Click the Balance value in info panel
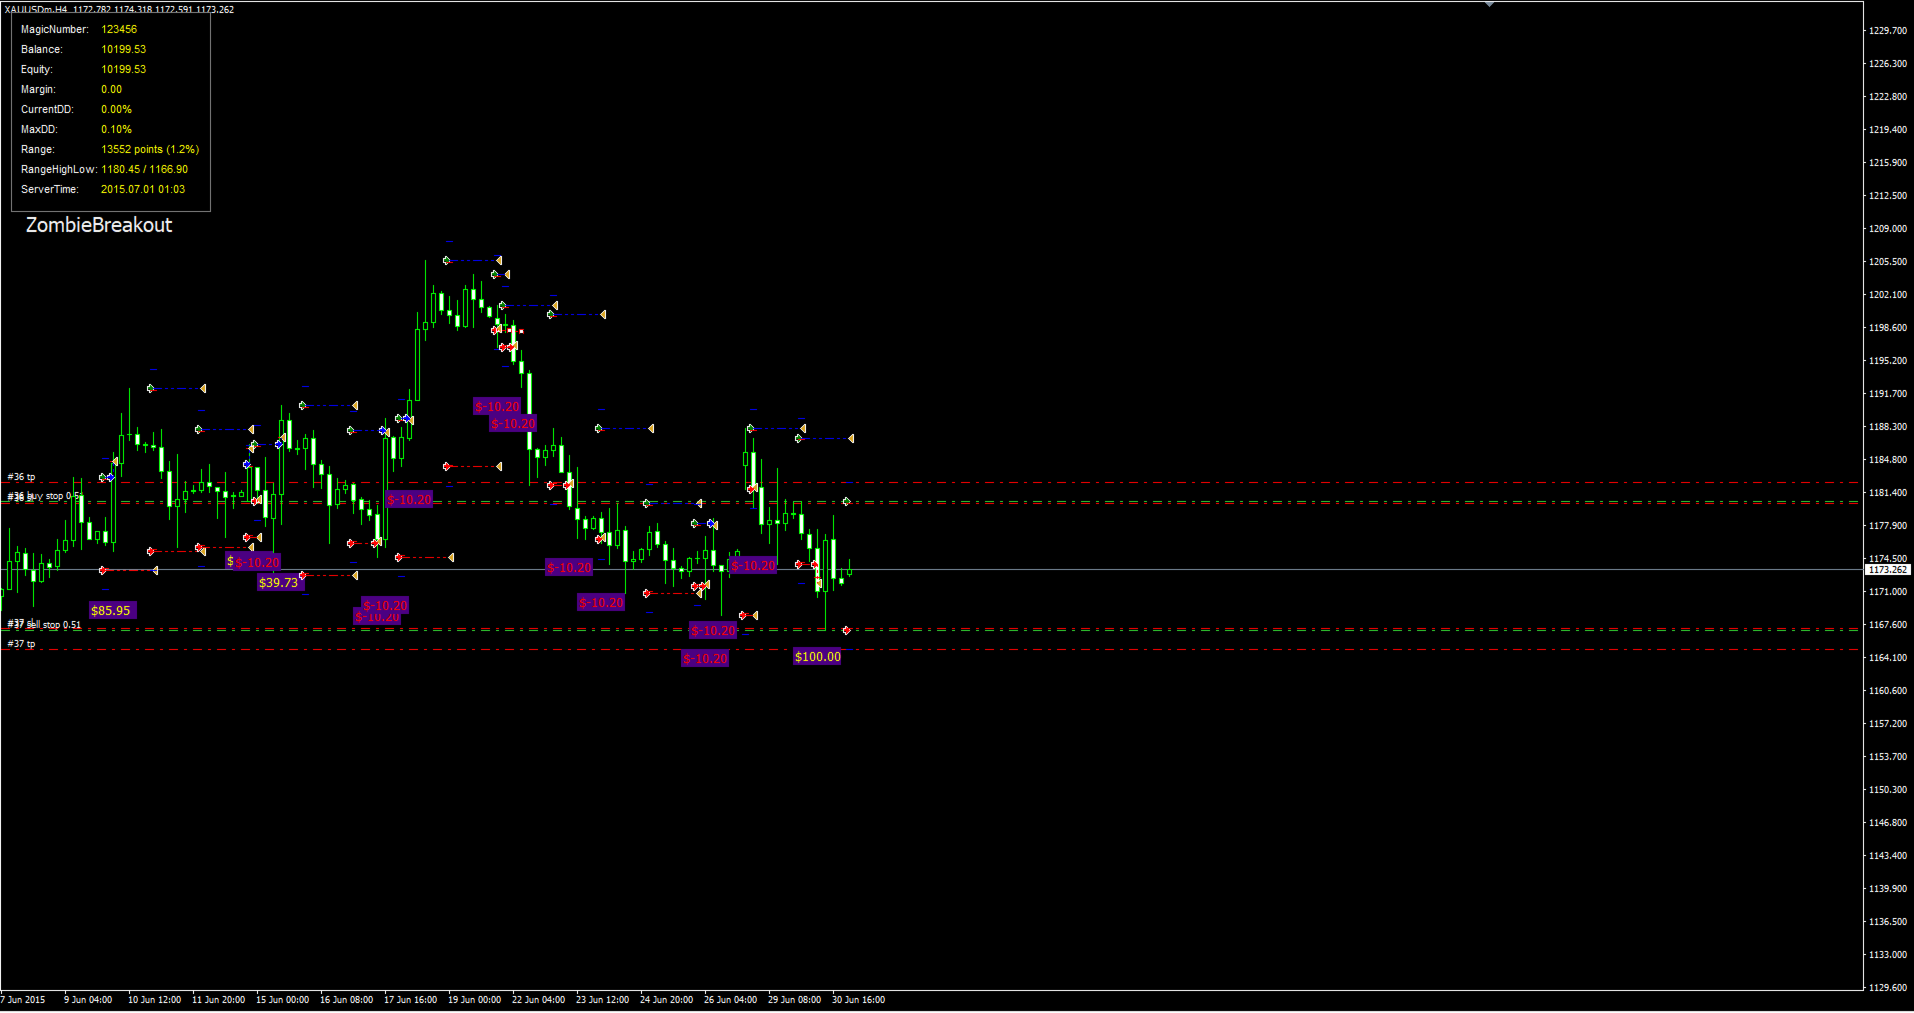The height and width of the screenshot is (1013, 1914). (x=123, y=49)
